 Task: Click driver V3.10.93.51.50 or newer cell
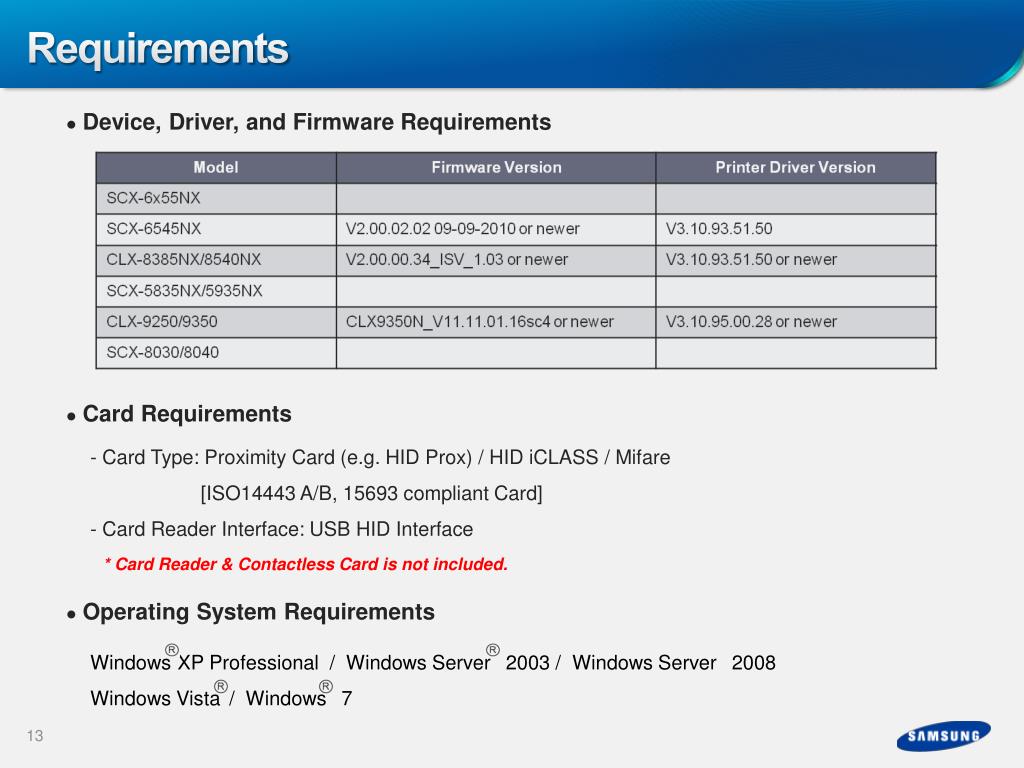(x=795, y=260)
